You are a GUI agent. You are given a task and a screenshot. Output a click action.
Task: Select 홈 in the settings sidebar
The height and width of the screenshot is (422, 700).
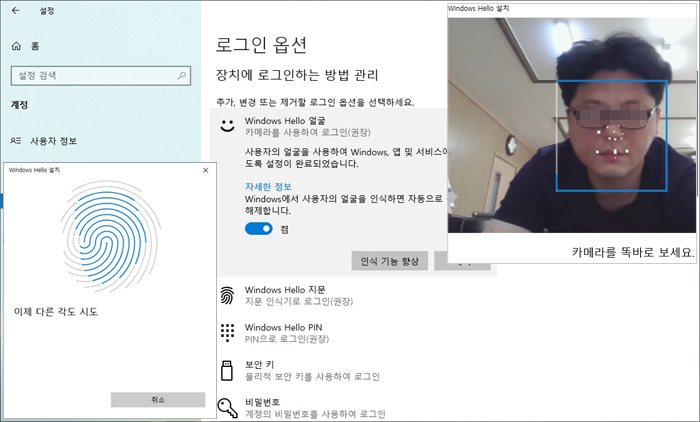35,46
